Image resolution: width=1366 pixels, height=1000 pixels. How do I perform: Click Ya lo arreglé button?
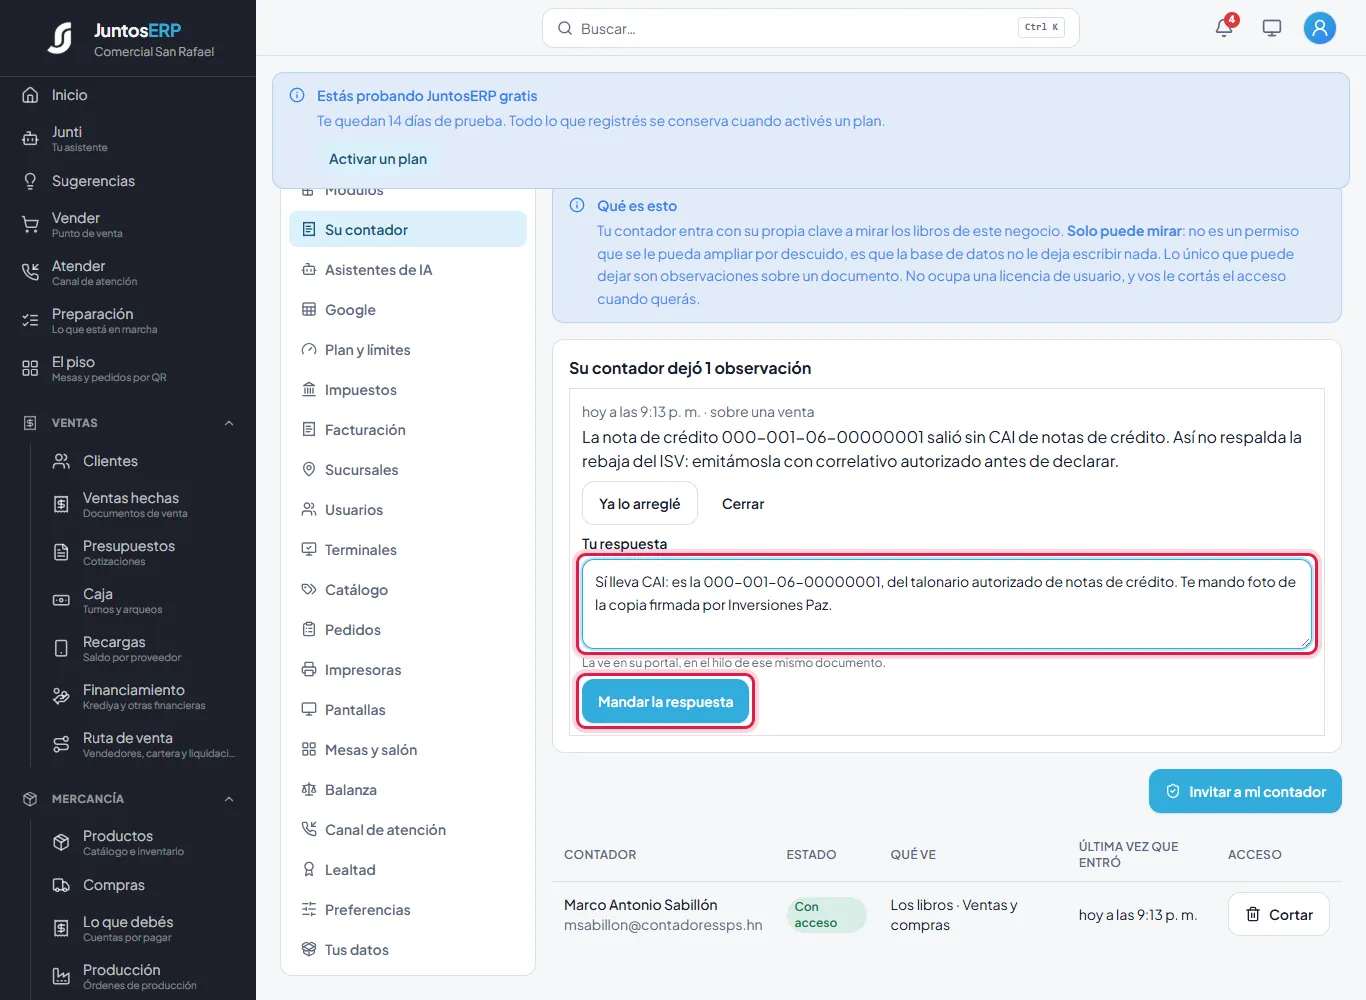tap(640, 504)
